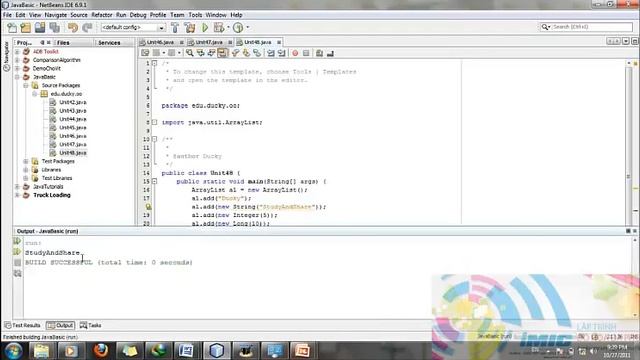Click the editor Find Selection magnifier icon

pyautogui.click(x=189, y=53)
